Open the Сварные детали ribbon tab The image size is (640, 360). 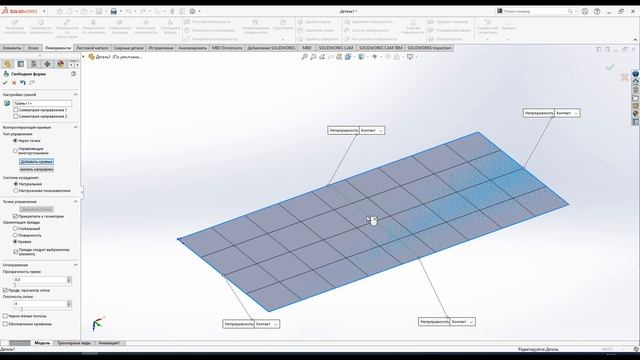[128, 48]
